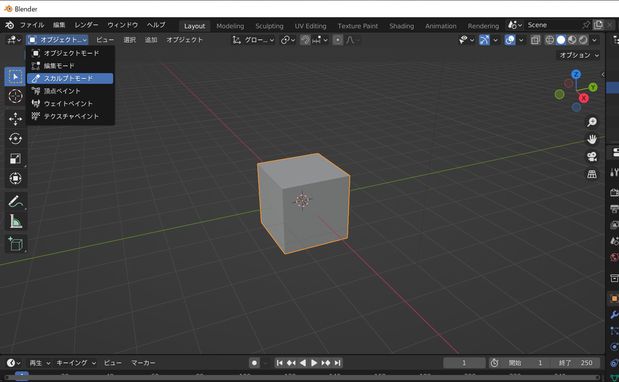The height and width of the screenshot is (382, 619).
Task: Switch to wireframe shading
Action: [x=550, y=40]
